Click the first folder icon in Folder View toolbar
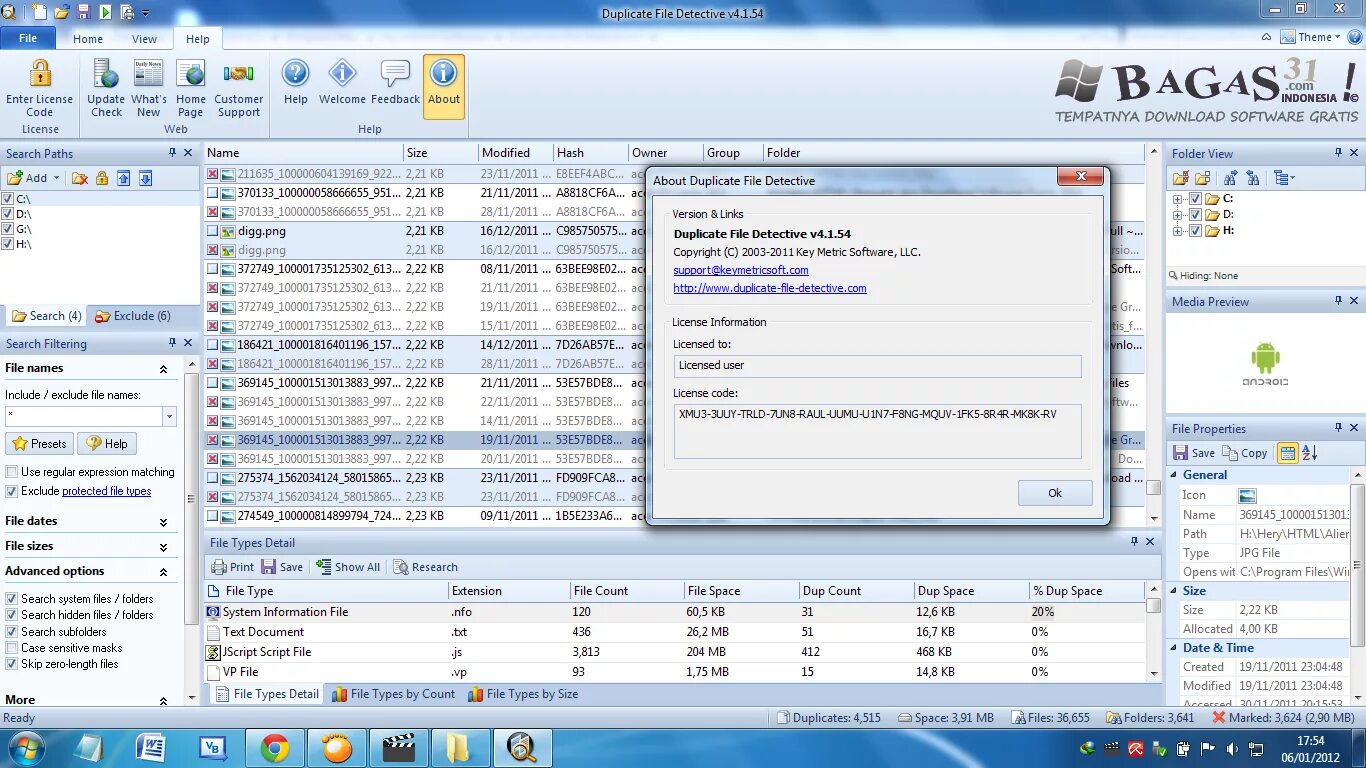 (x=1181, y=178)
